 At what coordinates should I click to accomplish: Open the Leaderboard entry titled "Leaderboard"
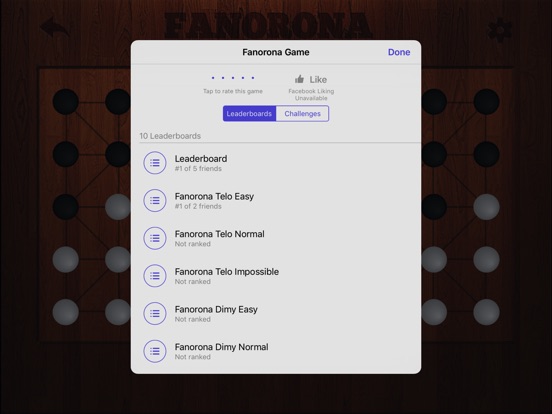pyautogui.click(x=276, y=163)
